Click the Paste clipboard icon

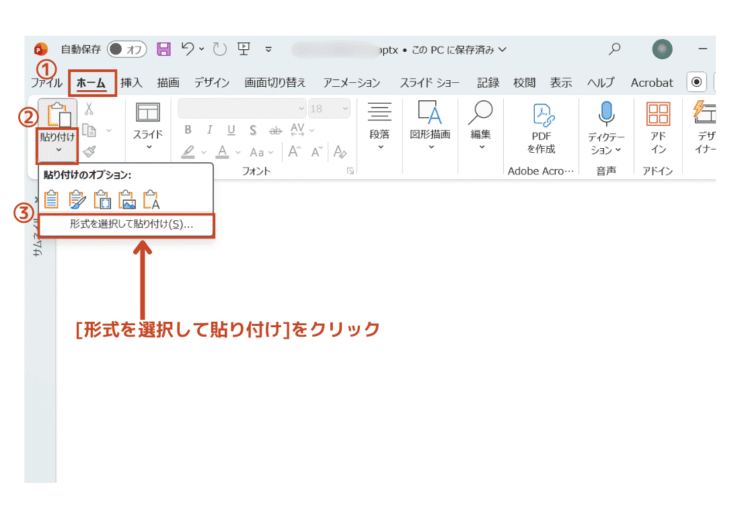click(59, 114)
